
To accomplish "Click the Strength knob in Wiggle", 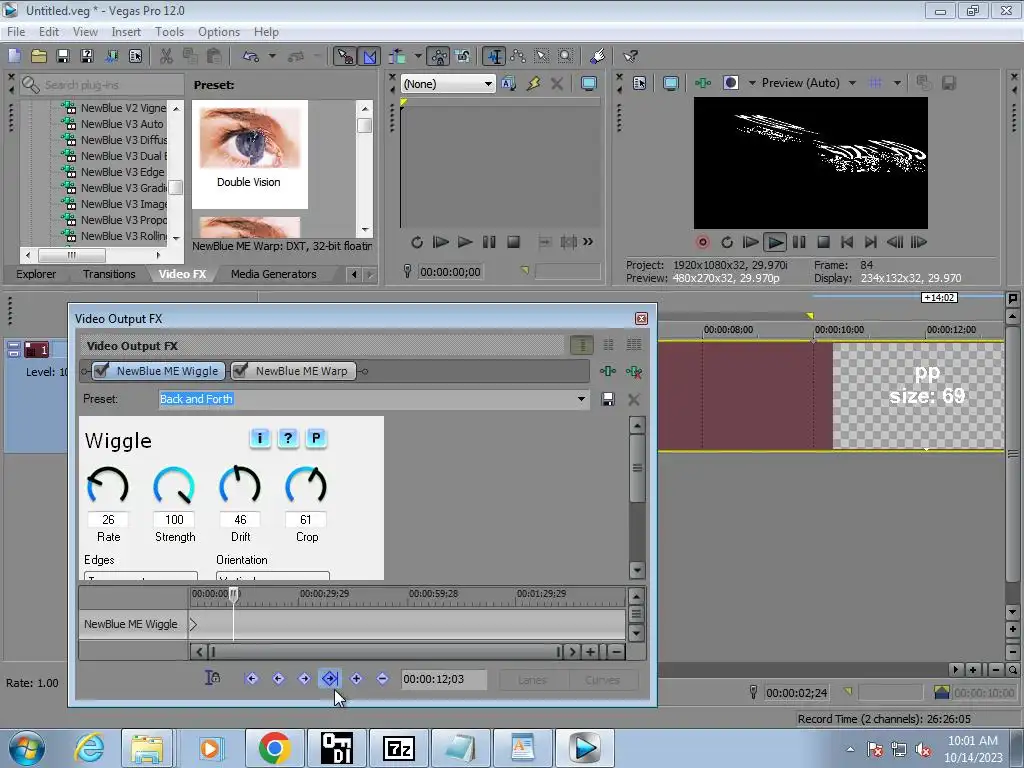I will tap(174, 486).
